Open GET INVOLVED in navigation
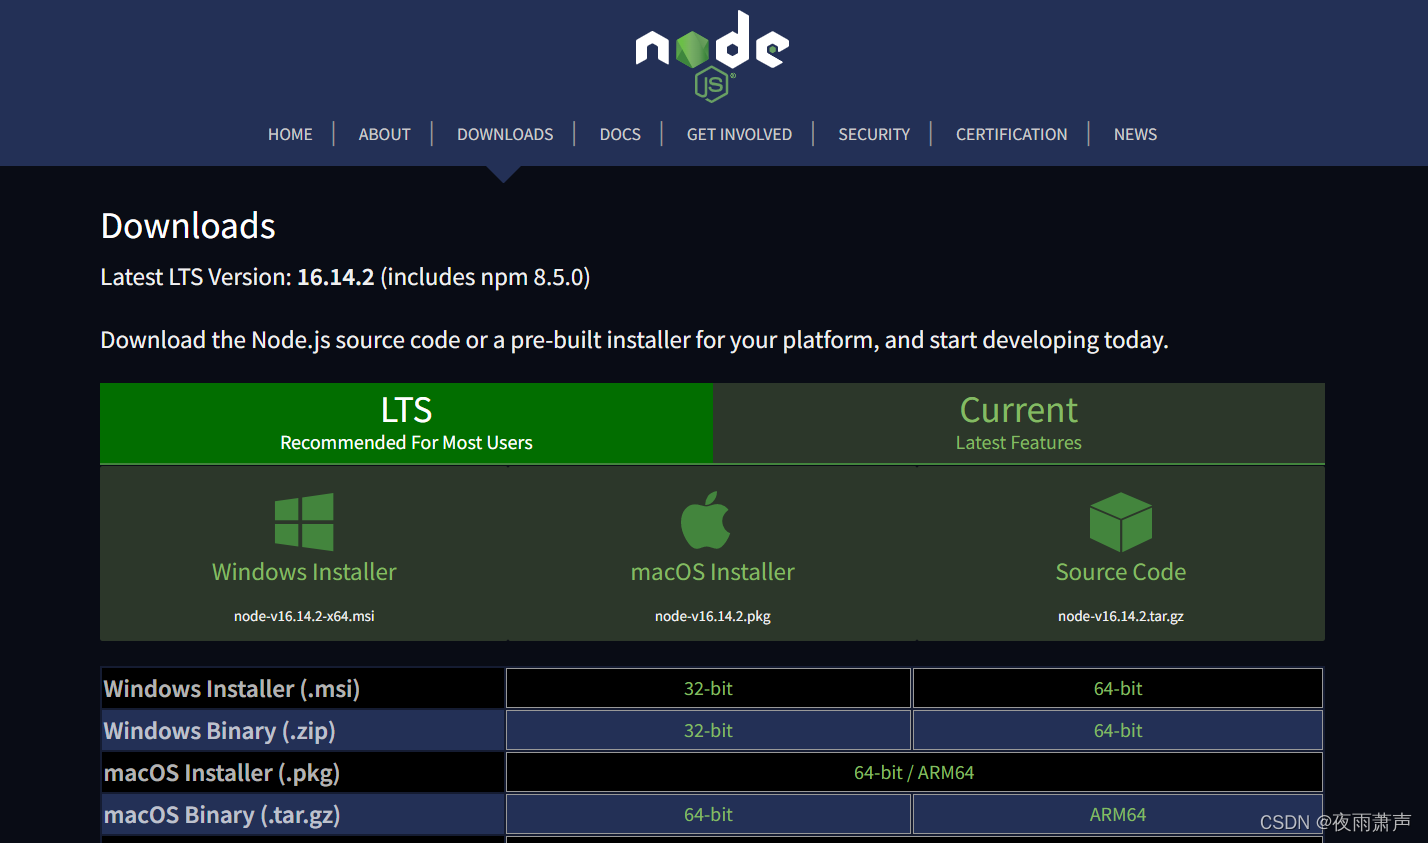Viewport: 1428px width, 843px height. click(739, 134)
